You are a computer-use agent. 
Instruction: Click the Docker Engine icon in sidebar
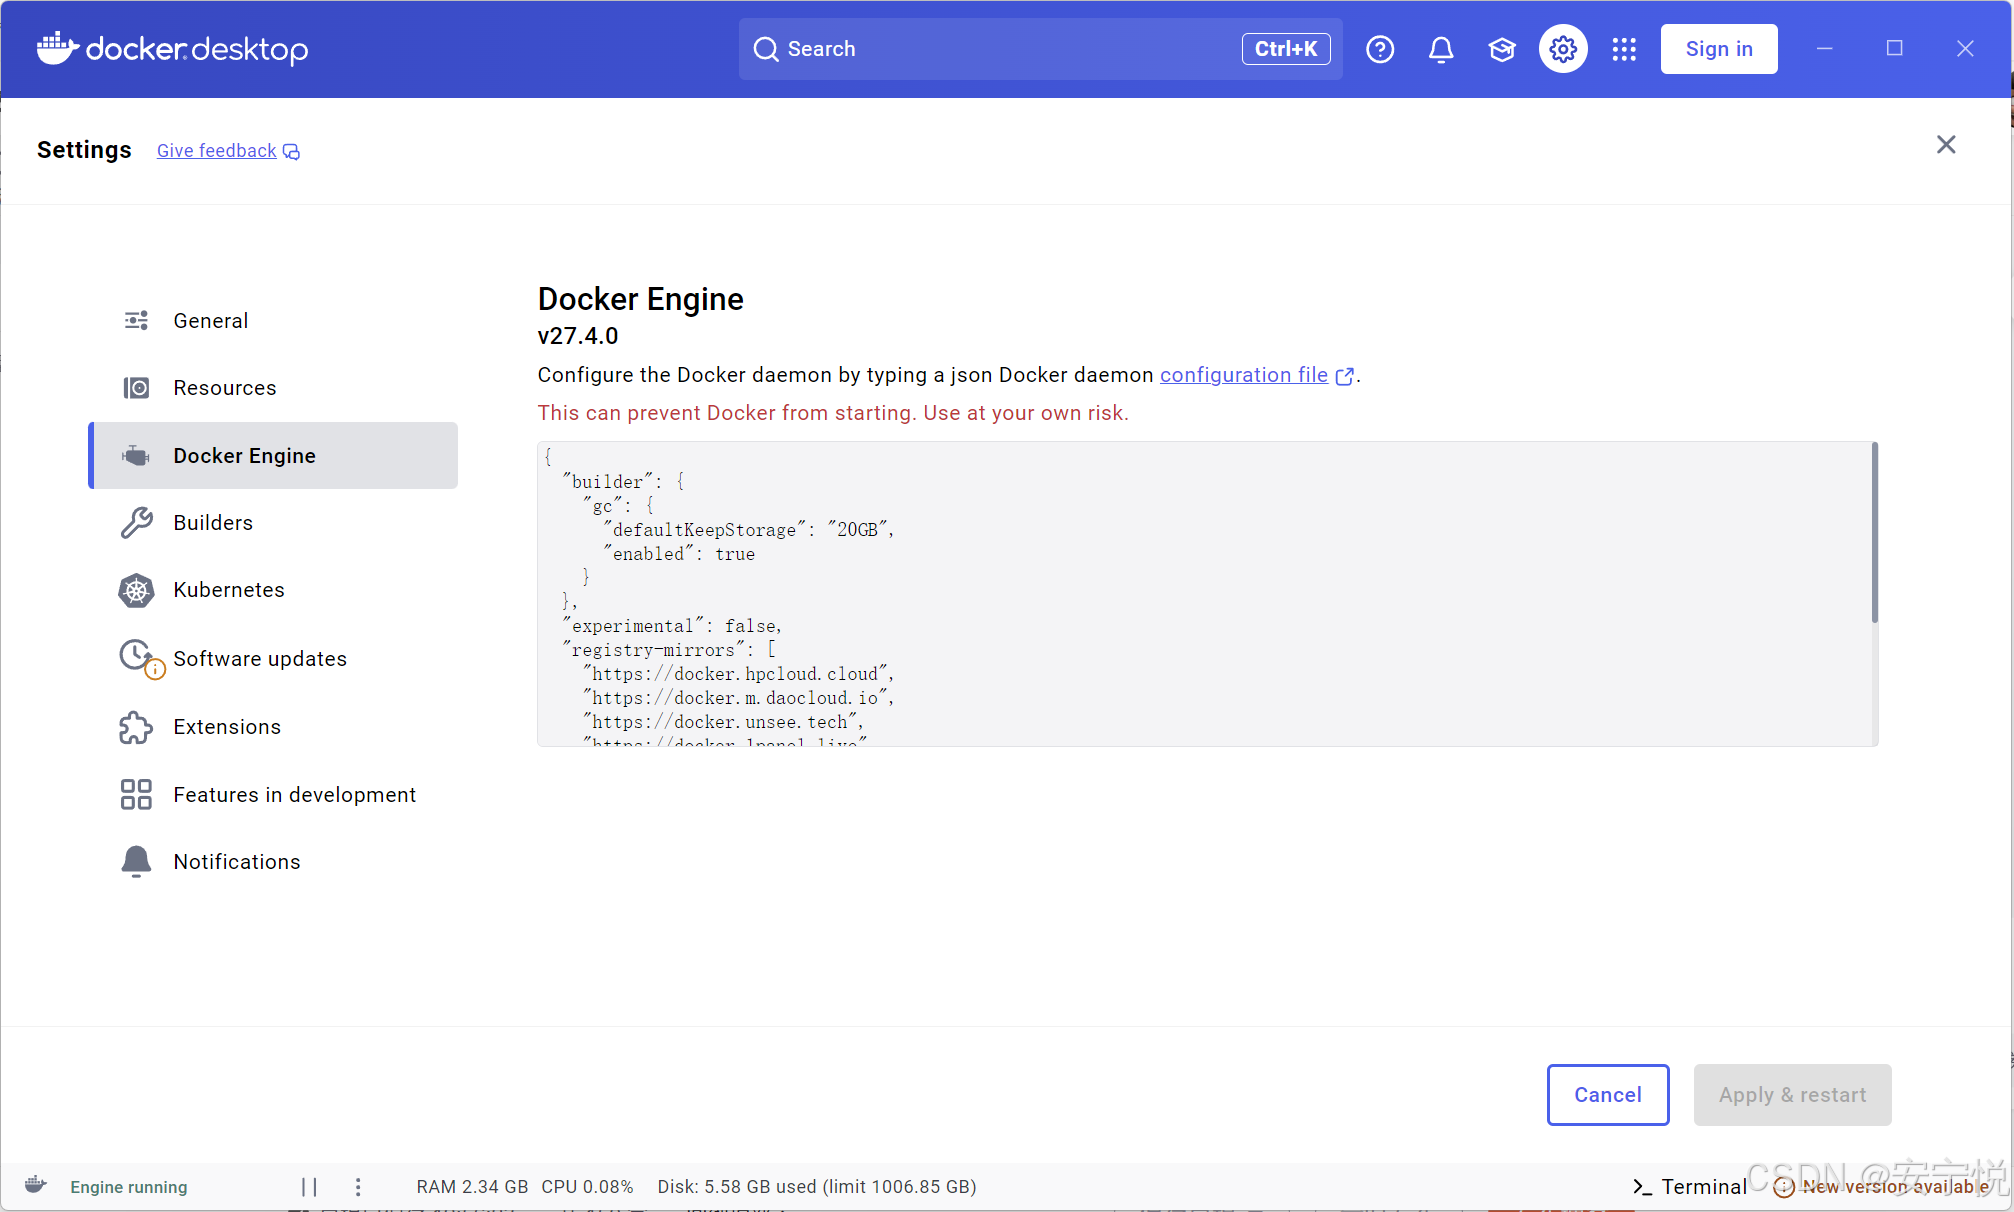(x=136, y=456)
